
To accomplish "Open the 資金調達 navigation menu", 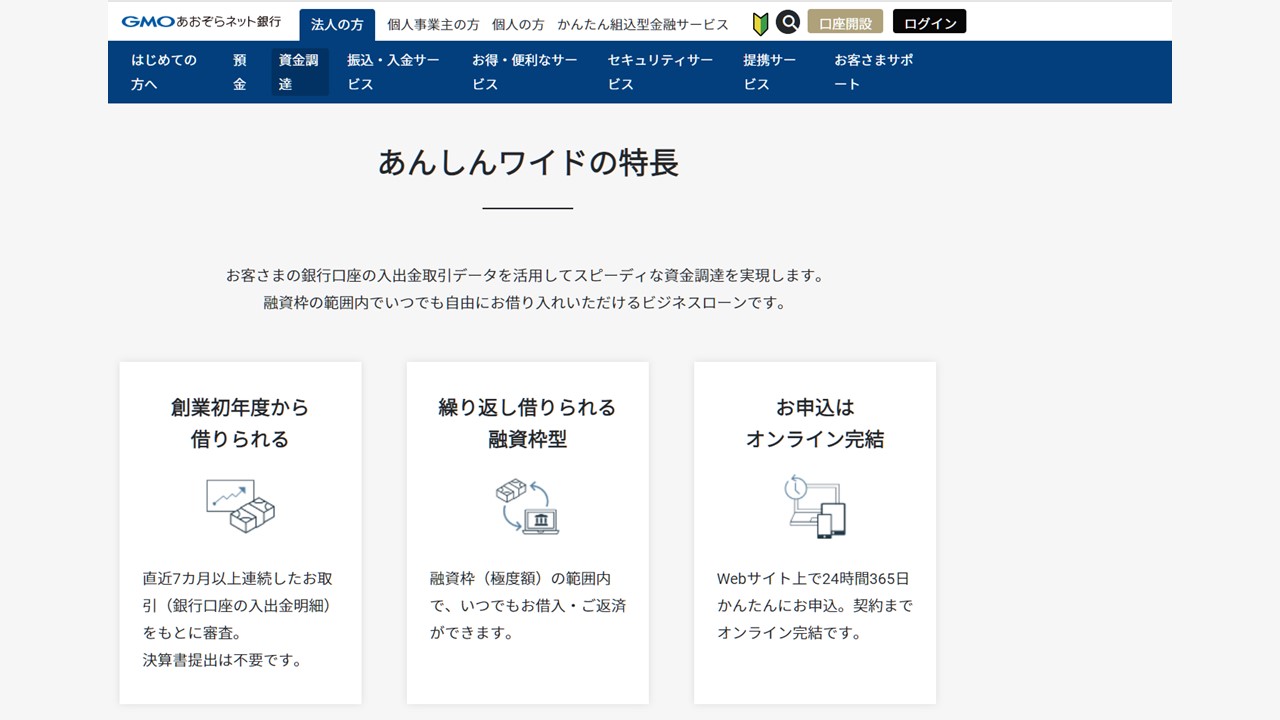I will pyautogui.click(x=298, y=72).
